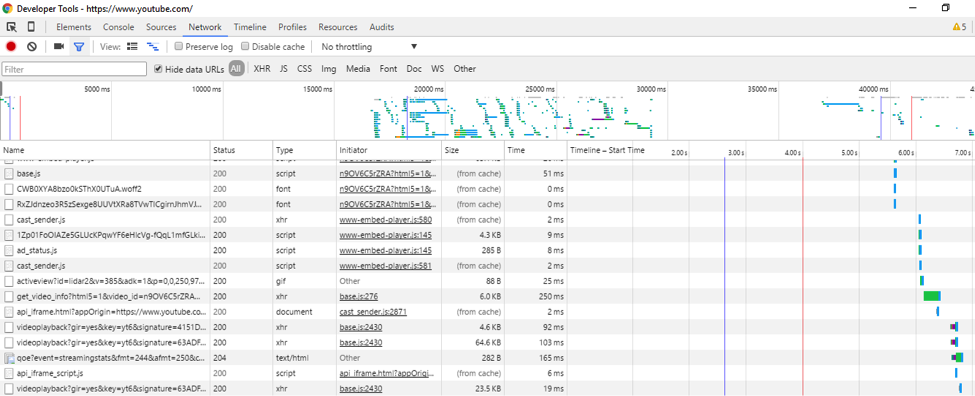Select the inspect element pointer icon

pyautogui.click(x=11, y=27)
